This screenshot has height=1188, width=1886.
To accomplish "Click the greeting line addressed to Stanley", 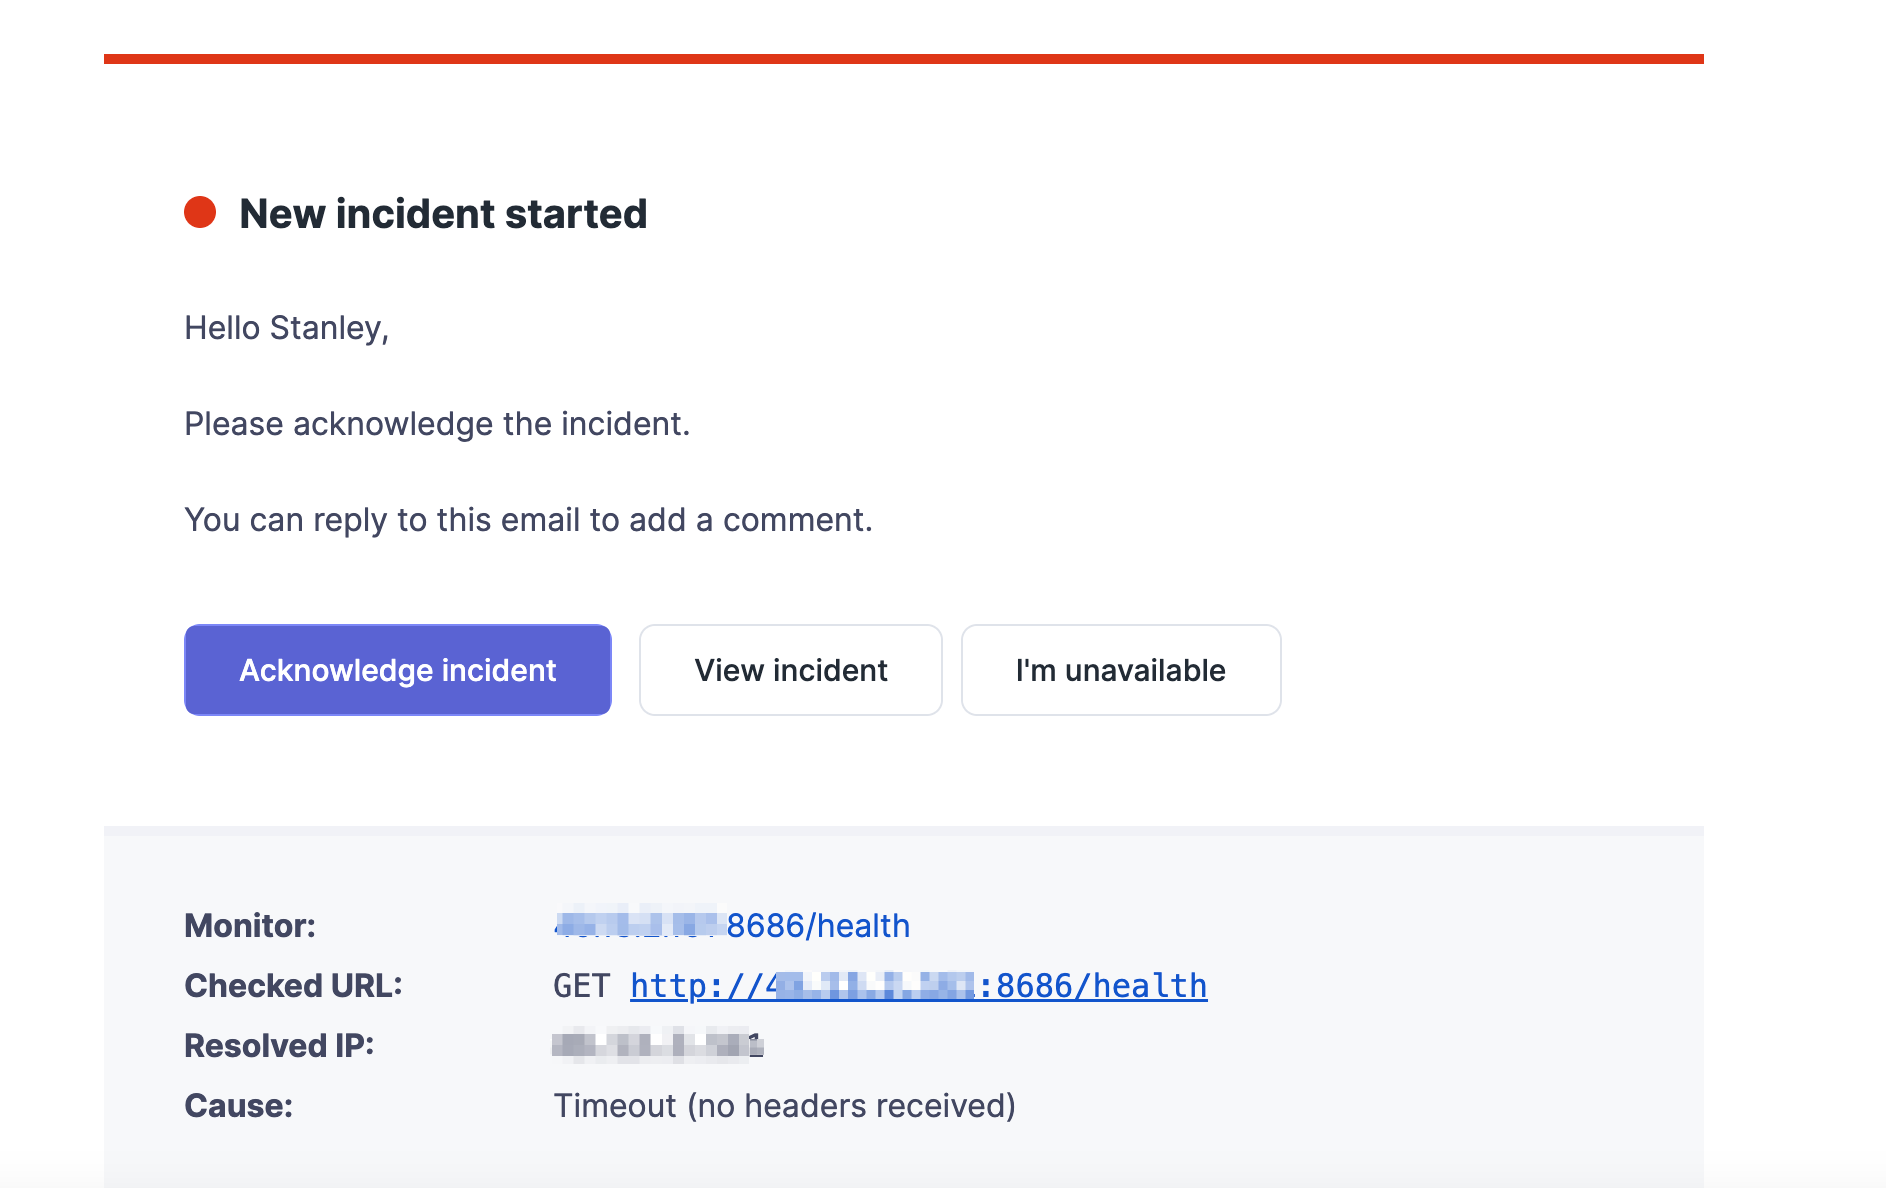I will point(286,327).
